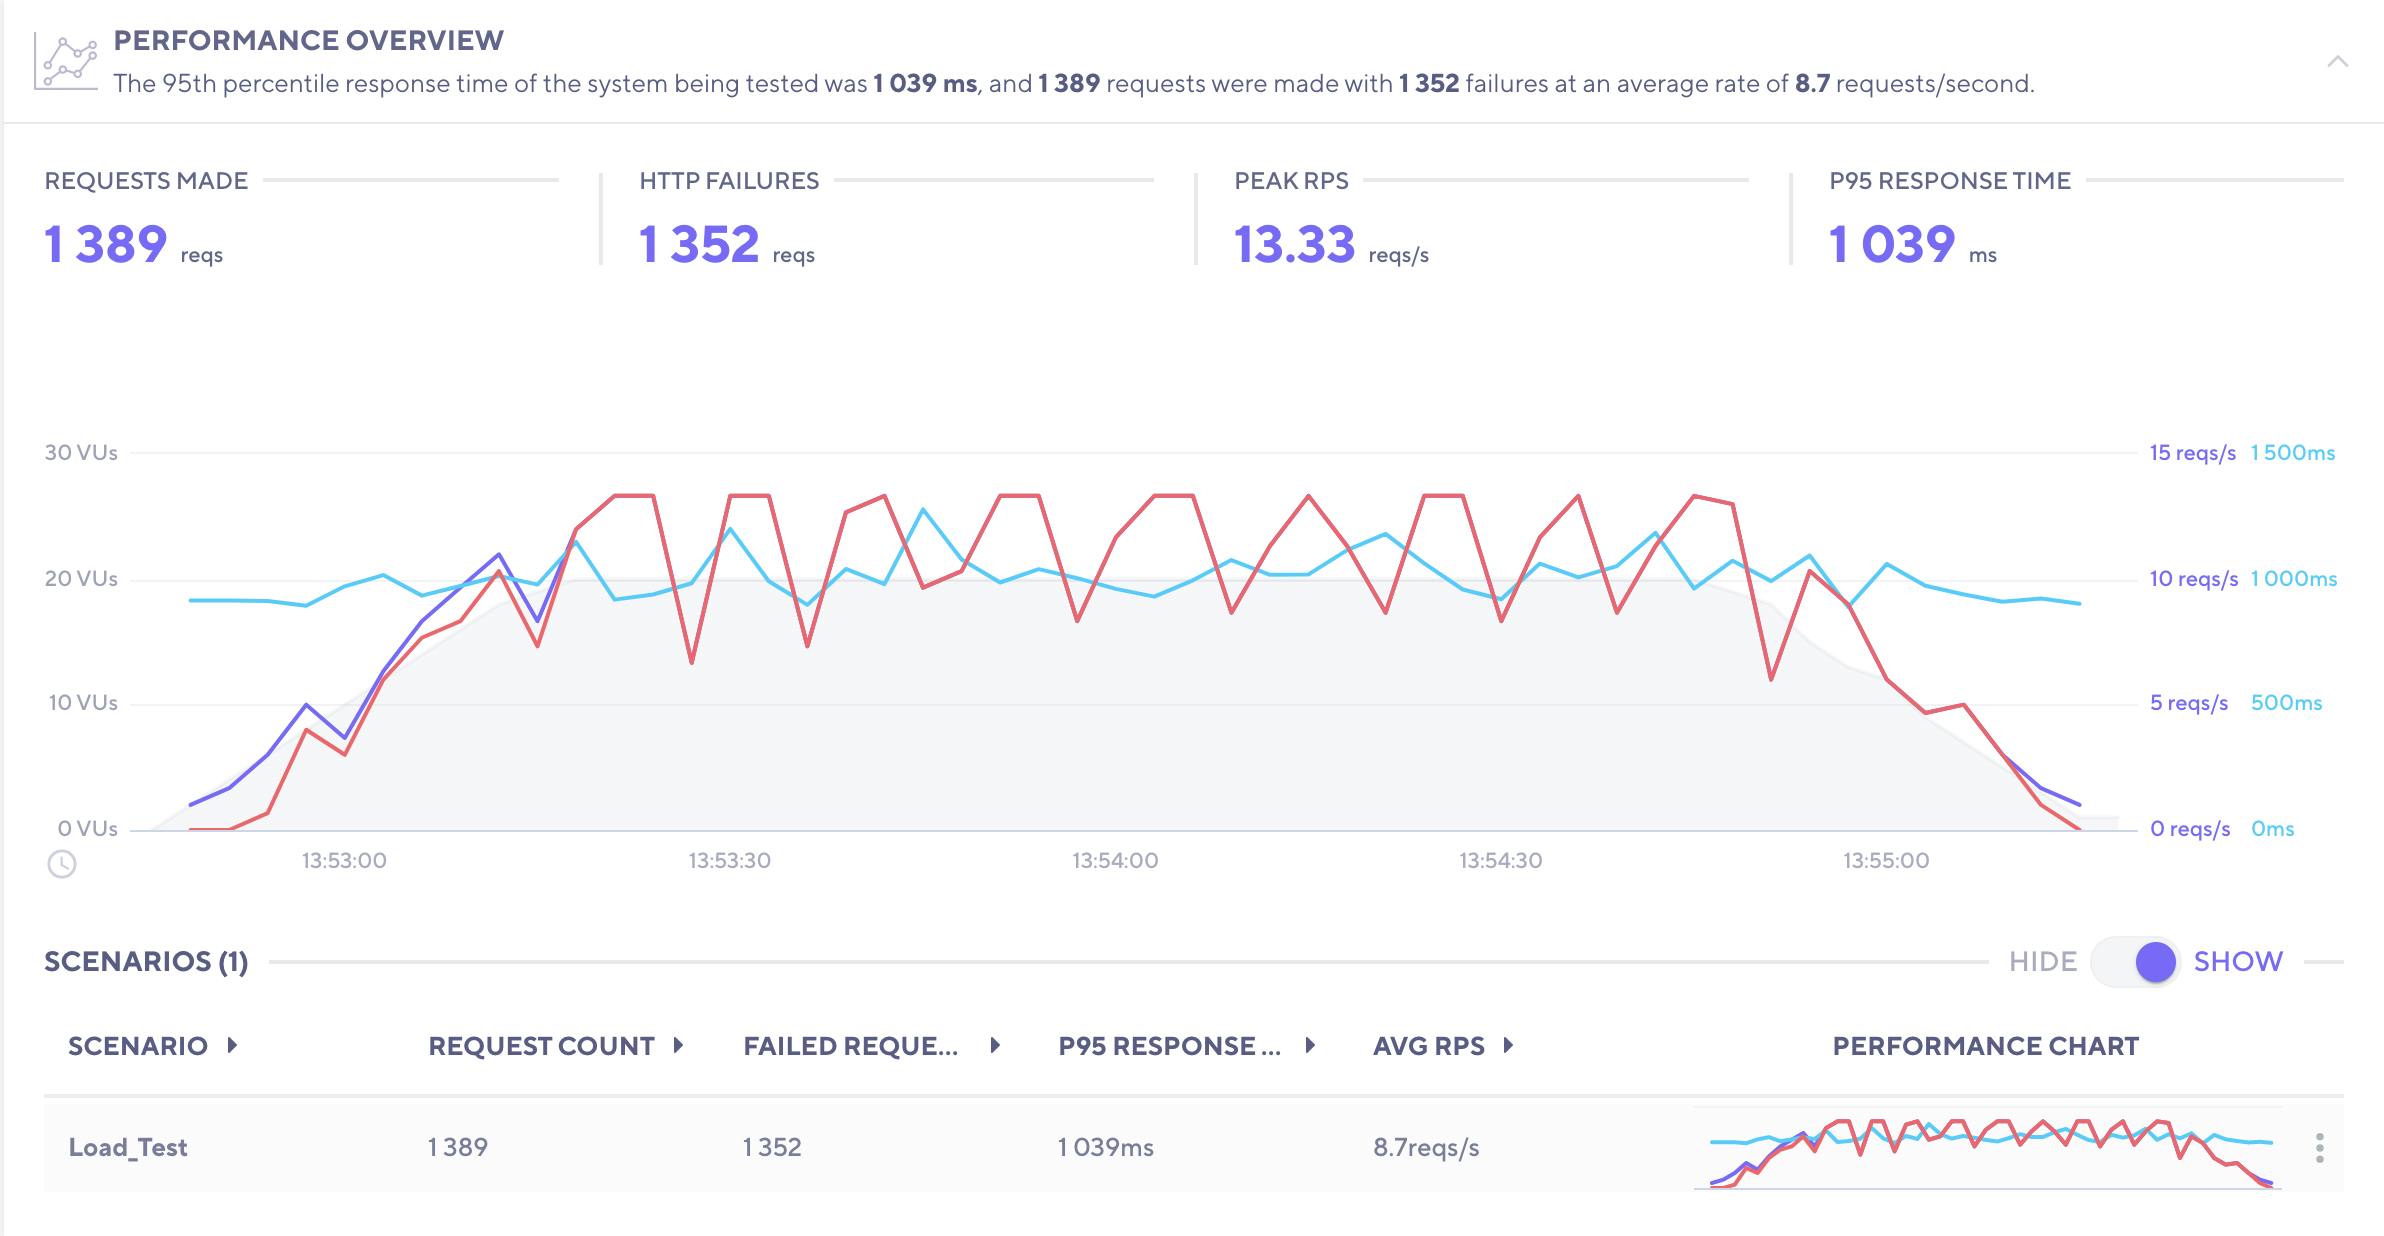Open the Load_Test row options menu
The height and width of the screenshot is (1236, 2384).
click(2319, 1148)
